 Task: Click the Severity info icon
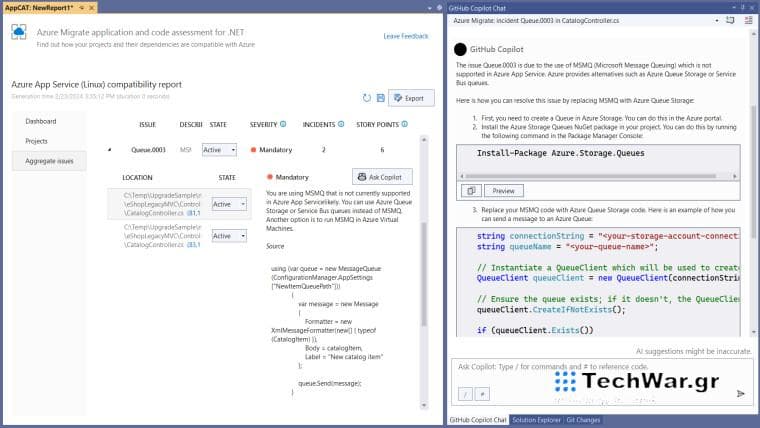pos(283,125)
